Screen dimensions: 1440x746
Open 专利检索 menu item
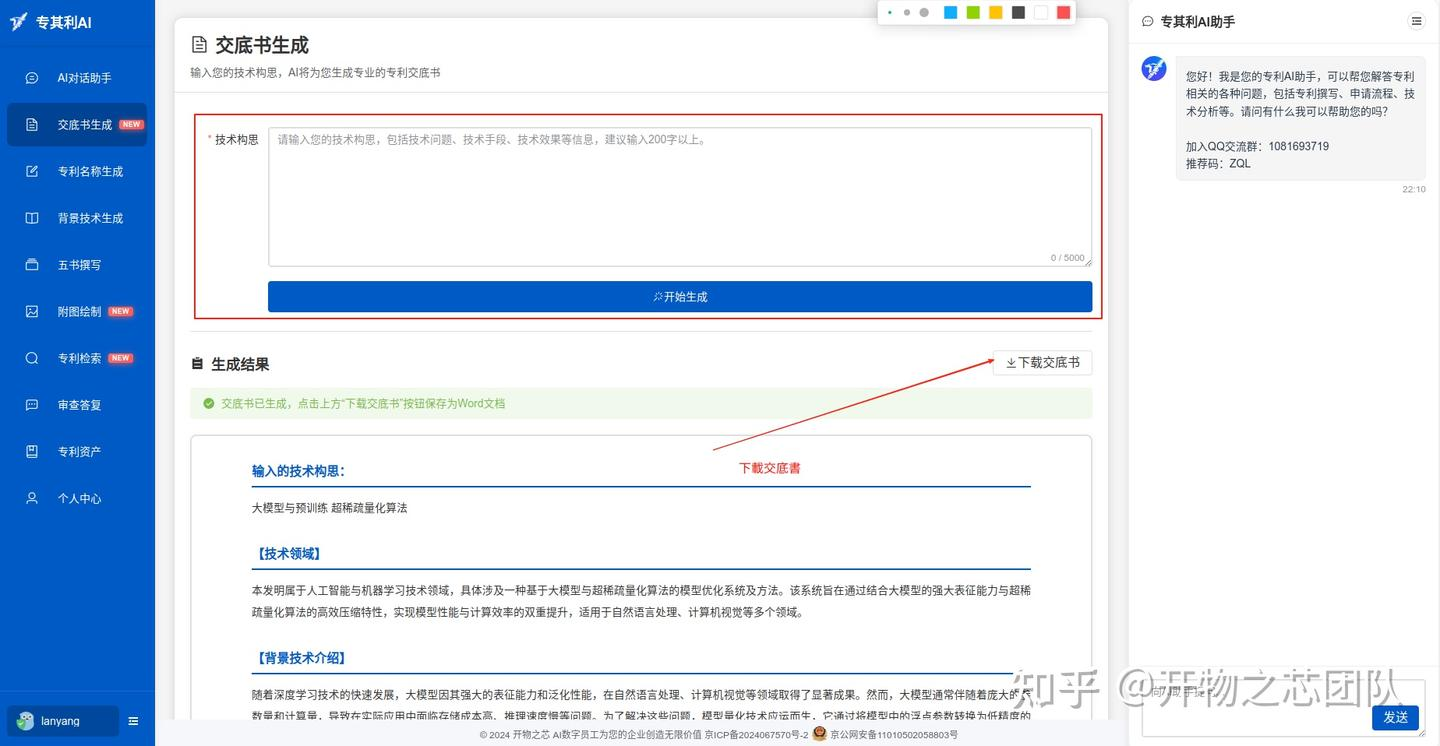click(x=77, y=358)
